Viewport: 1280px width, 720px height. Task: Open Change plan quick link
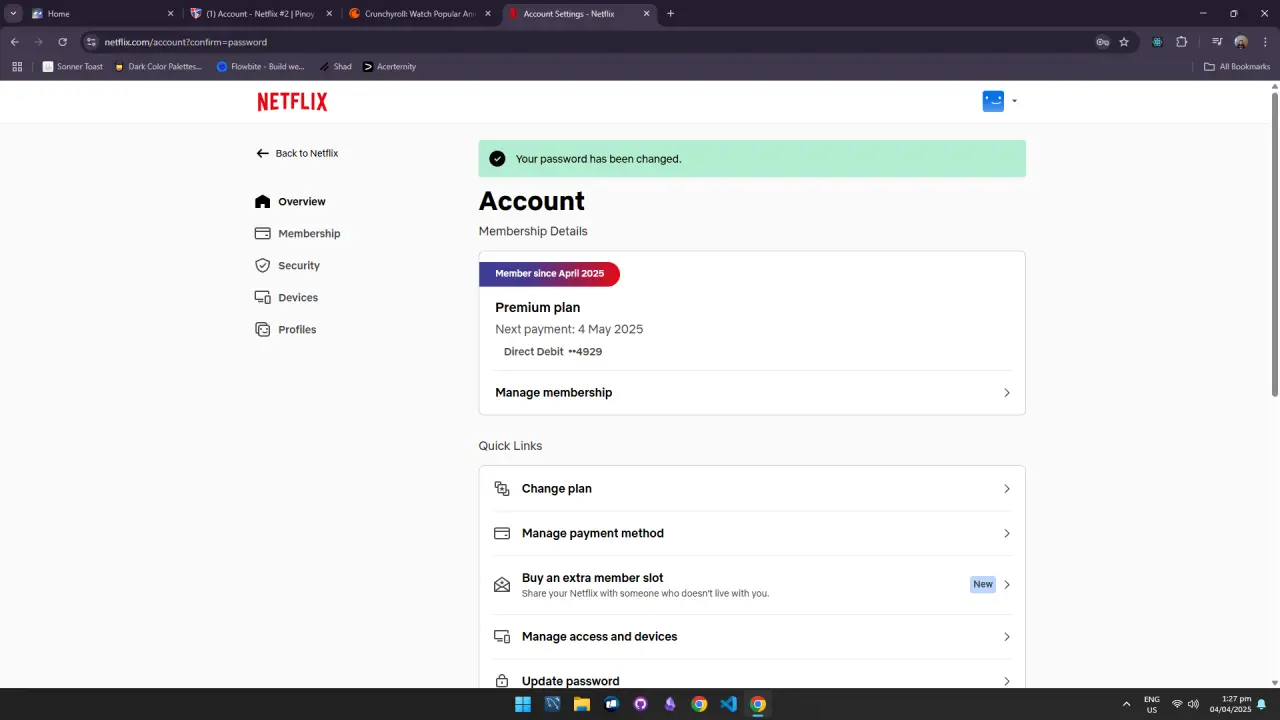[x=752, y=489]
